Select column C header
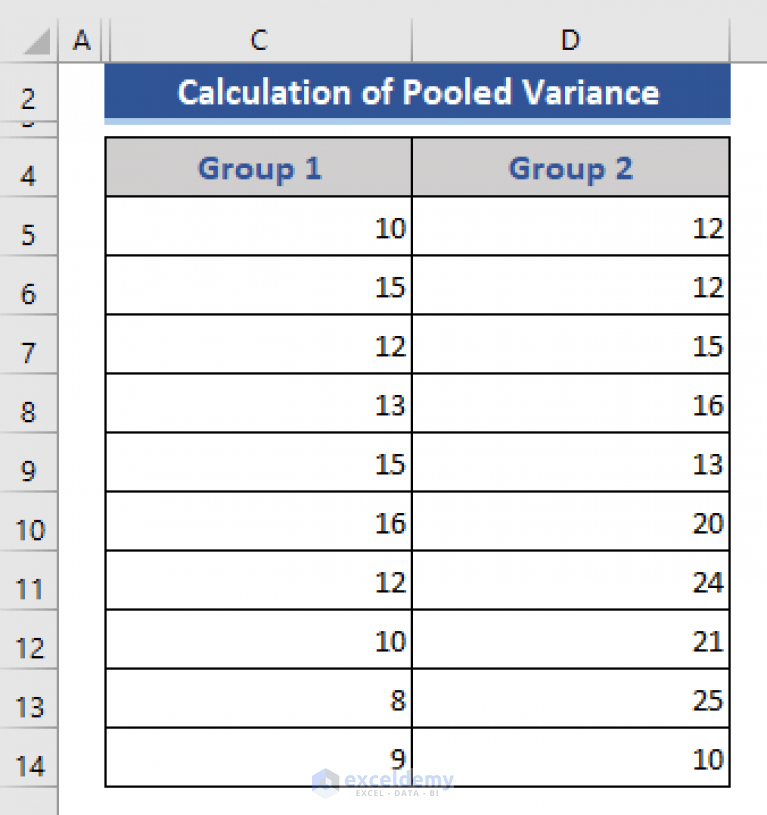This screenshot has width=767, height=815. click(x=258, y=40)
